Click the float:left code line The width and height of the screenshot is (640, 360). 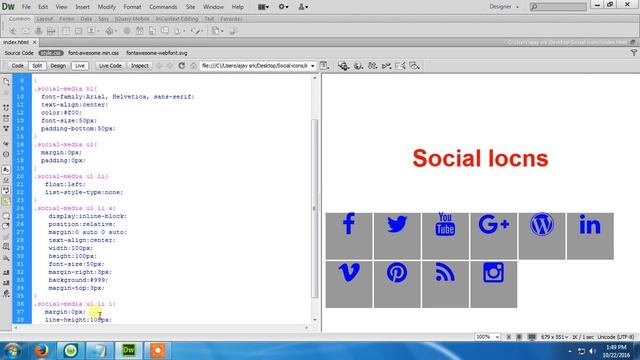[x=65, y=184]
